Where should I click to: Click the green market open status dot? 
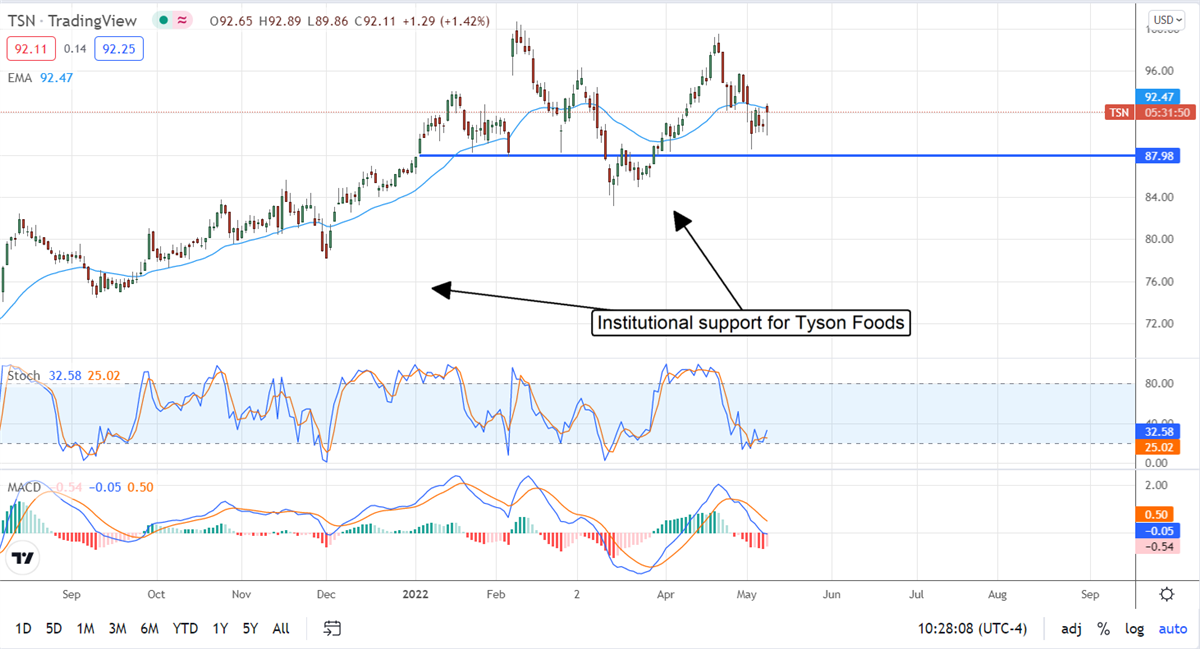pyautogui.click(x=162, y=20)
